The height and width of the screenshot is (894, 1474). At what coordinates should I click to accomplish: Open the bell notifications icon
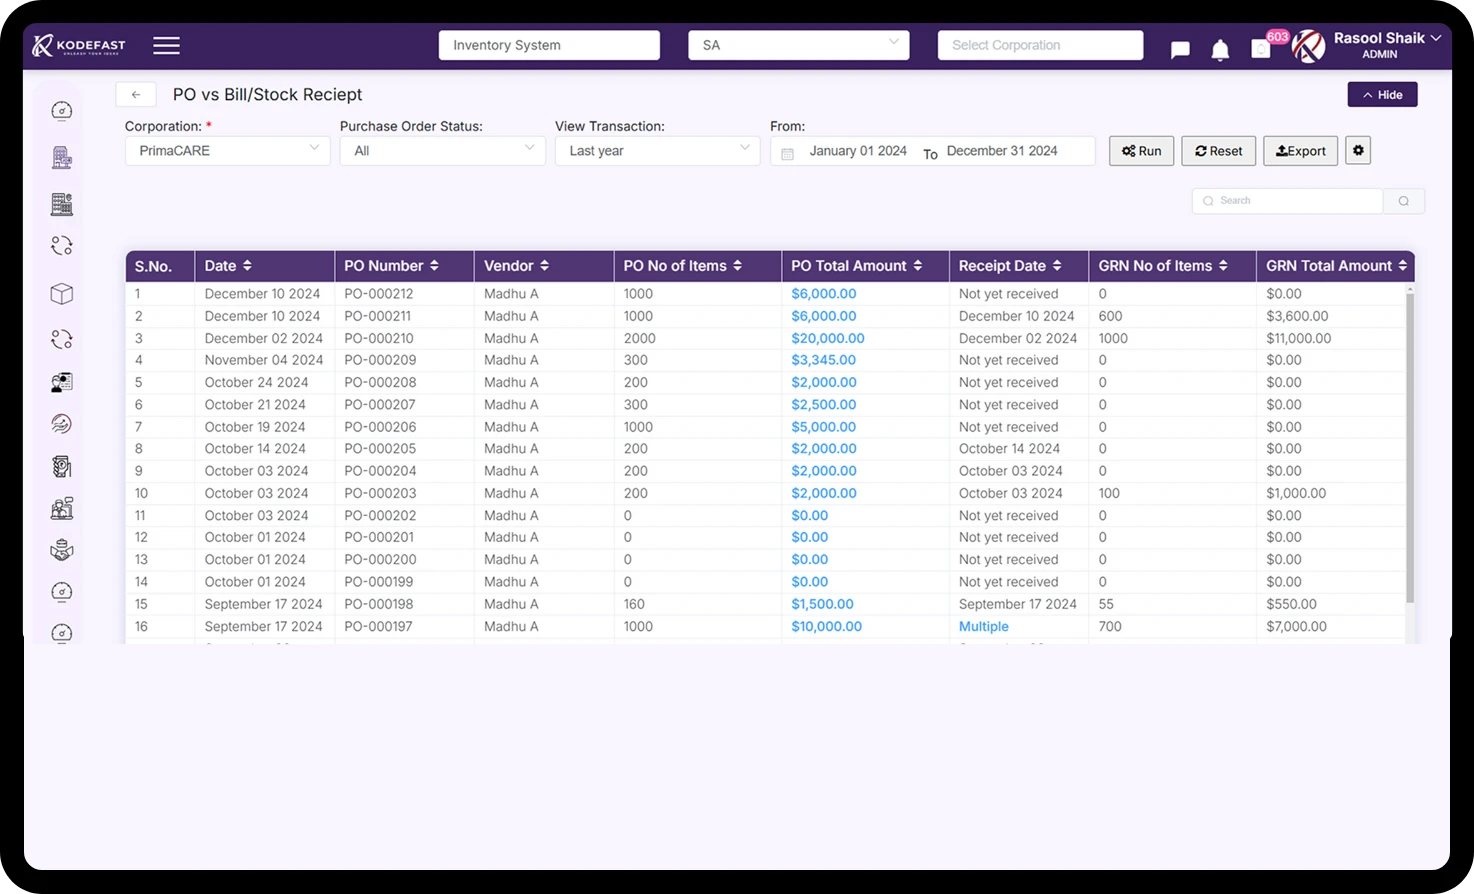click(x=1220, y=50)
